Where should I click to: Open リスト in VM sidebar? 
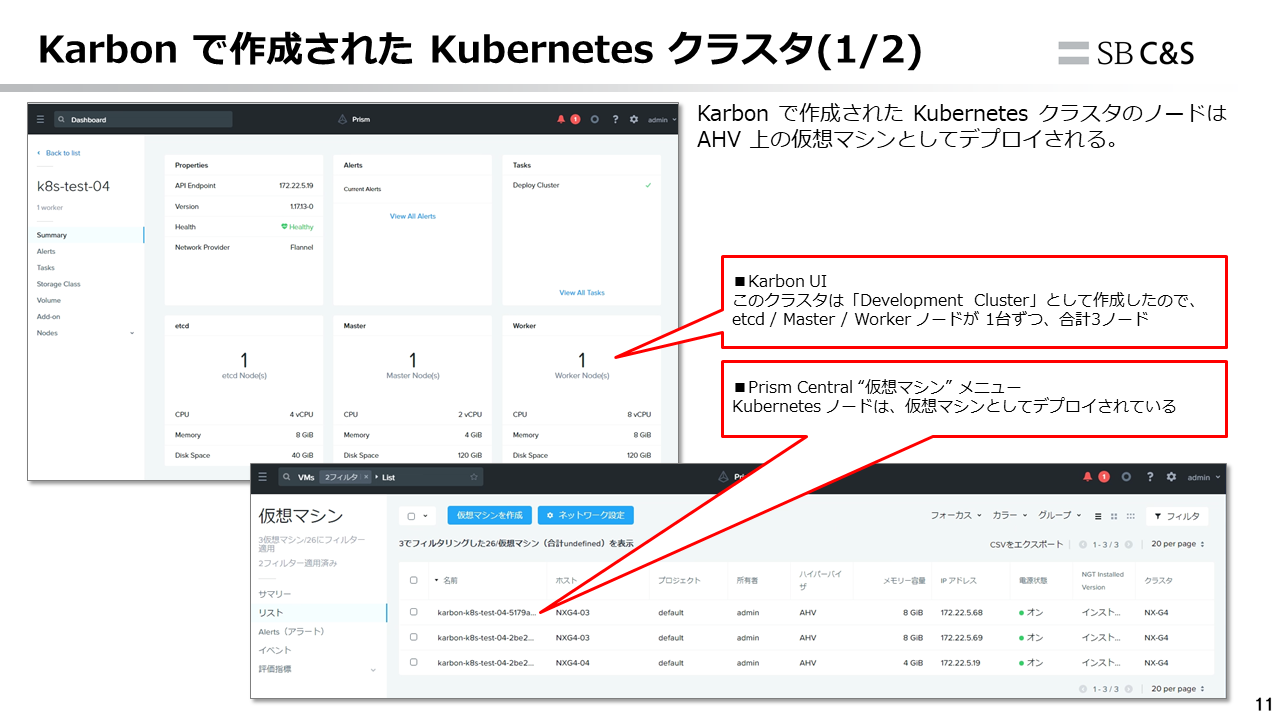click(270, 613)
